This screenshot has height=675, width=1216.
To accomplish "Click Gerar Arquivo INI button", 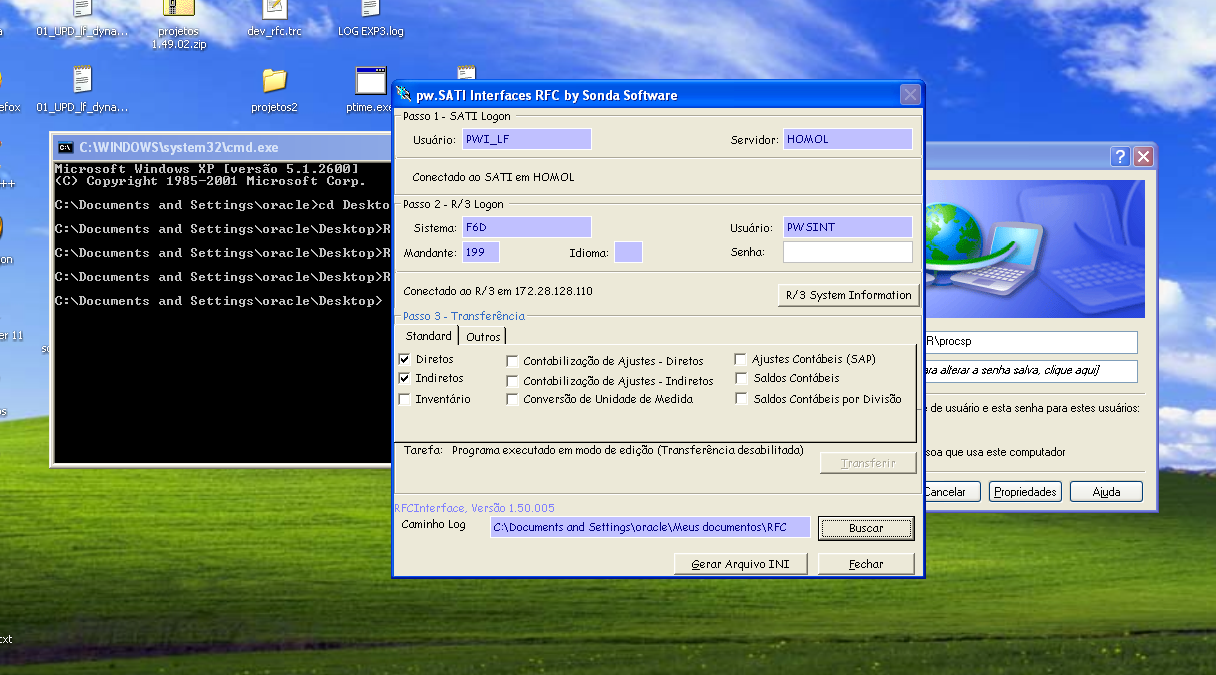I will tap(740, 564).
